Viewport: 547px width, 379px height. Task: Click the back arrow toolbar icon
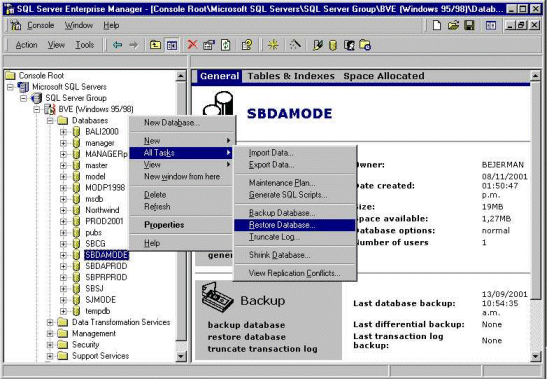click(117, 45)
